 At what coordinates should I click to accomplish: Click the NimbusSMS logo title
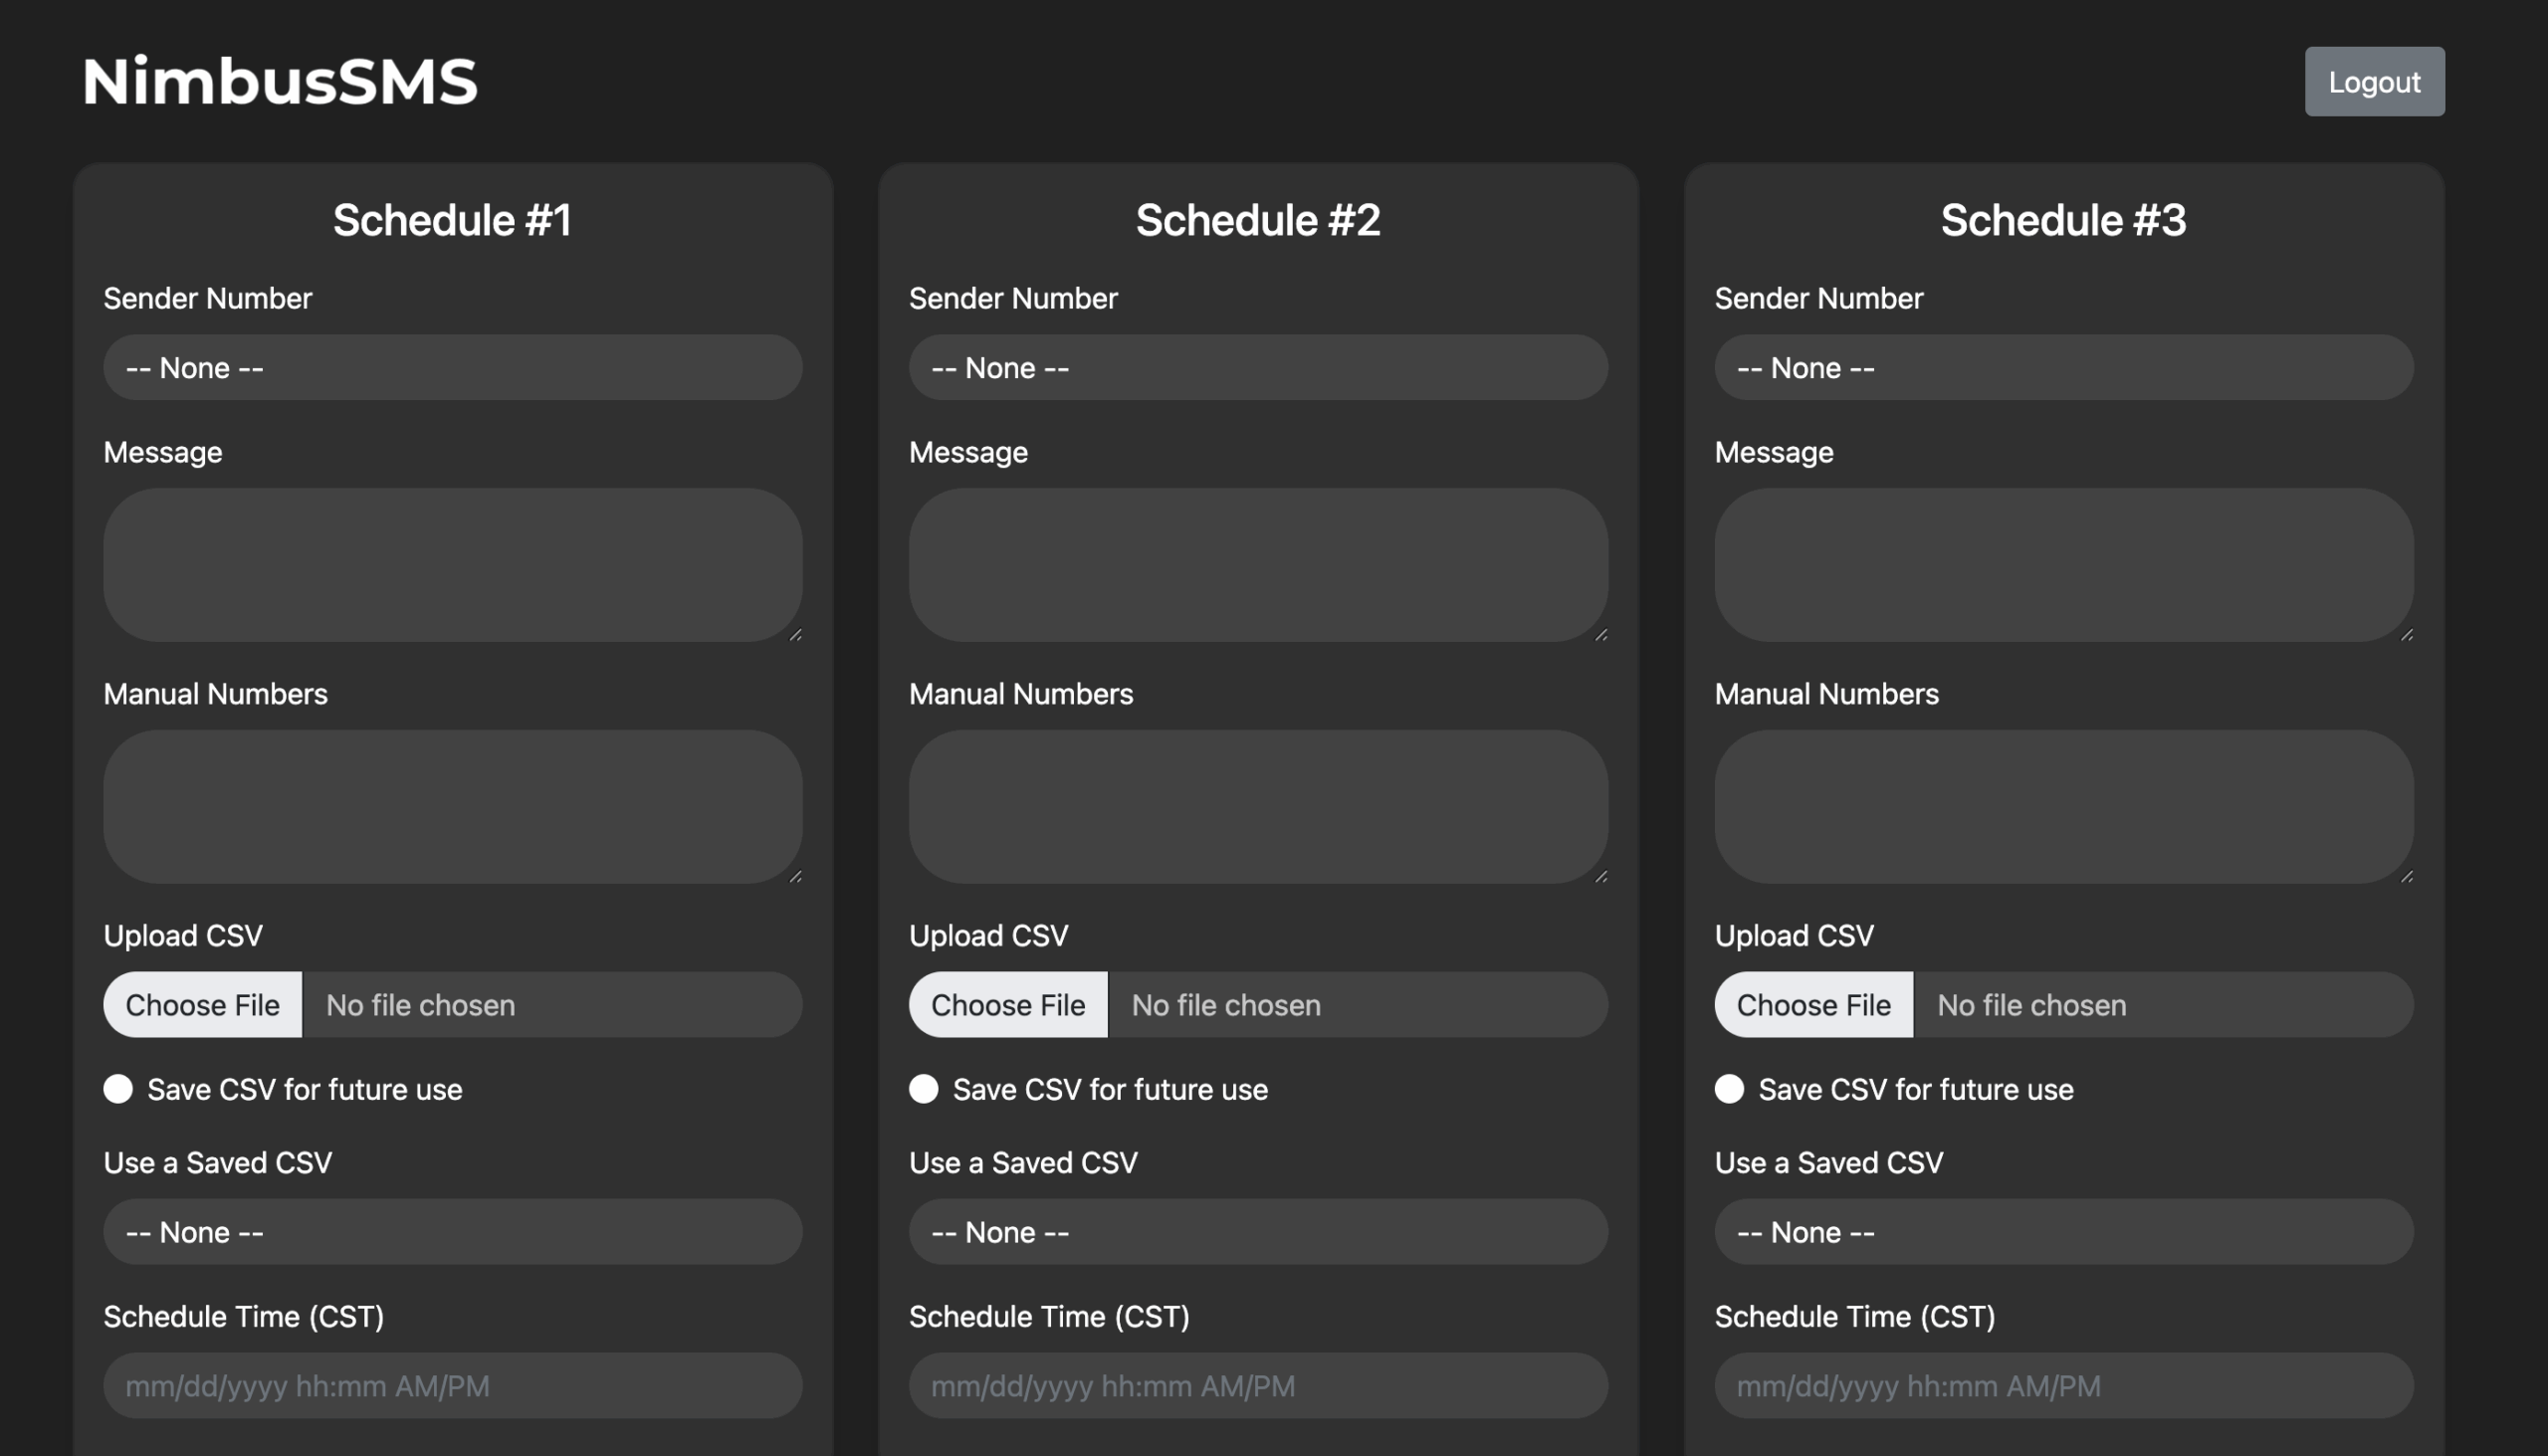280,82
